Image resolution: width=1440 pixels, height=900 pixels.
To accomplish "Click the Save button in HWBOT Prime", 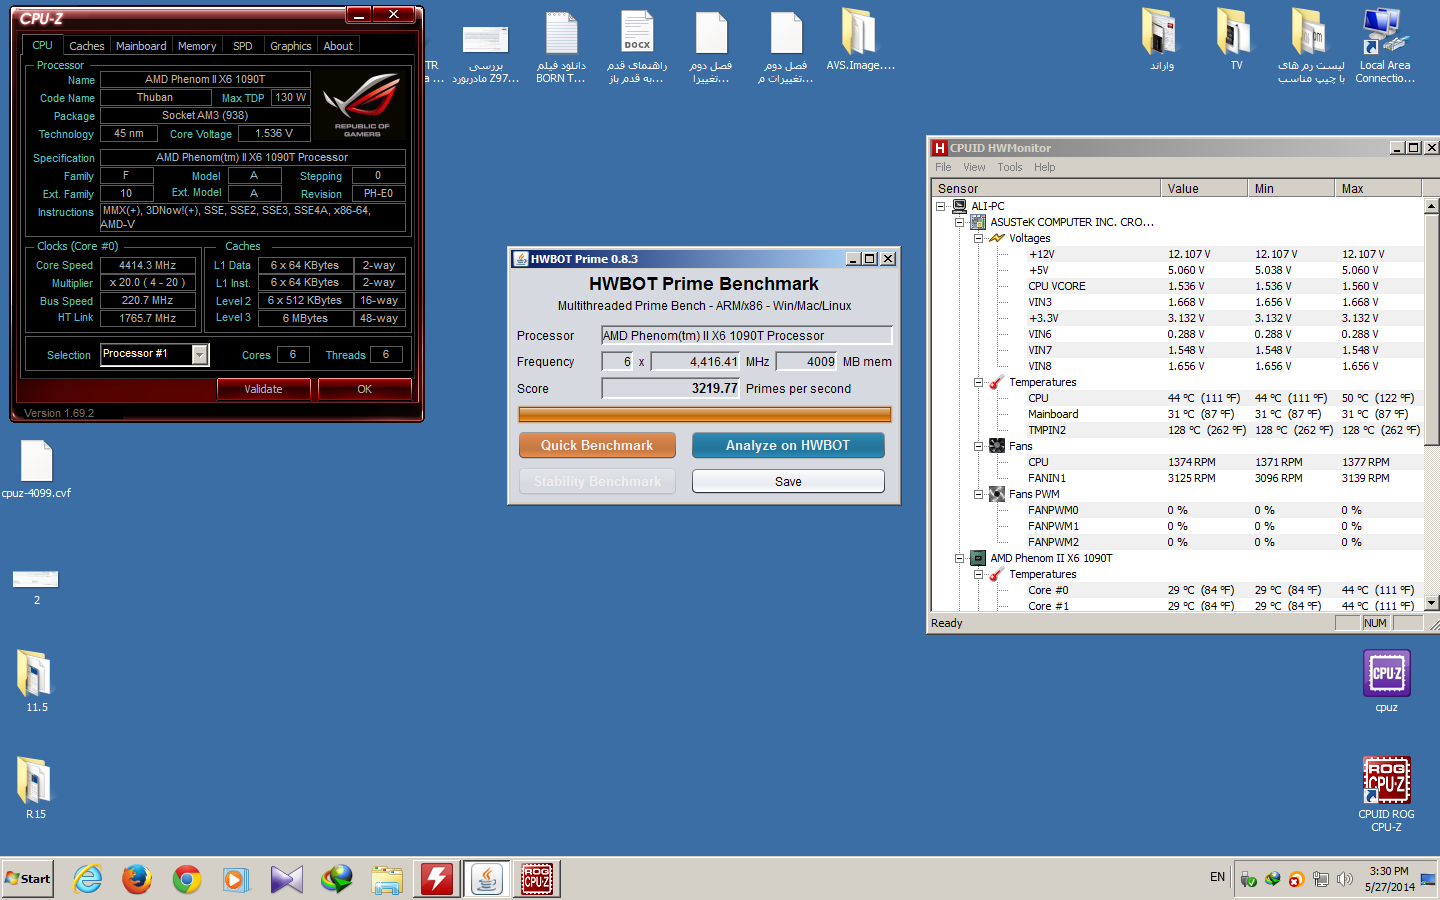I will pyautogui.click(x=788, y=481).
